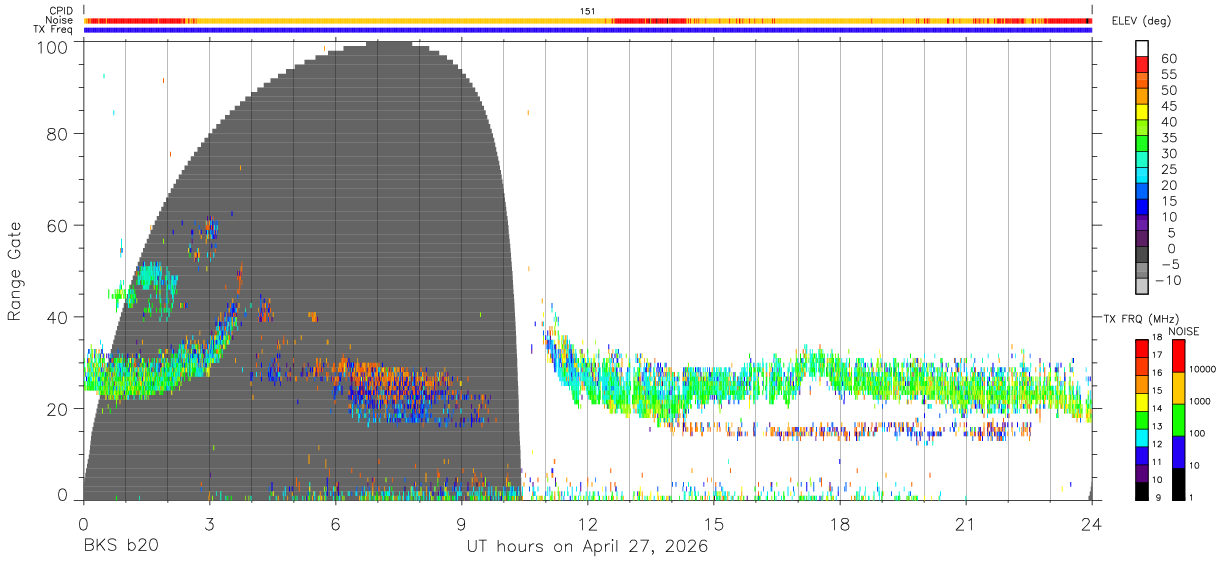Click the 10000 label on NOISE scale
The width and height of the screenshot is (1228, 567).
click(1203, 370)
